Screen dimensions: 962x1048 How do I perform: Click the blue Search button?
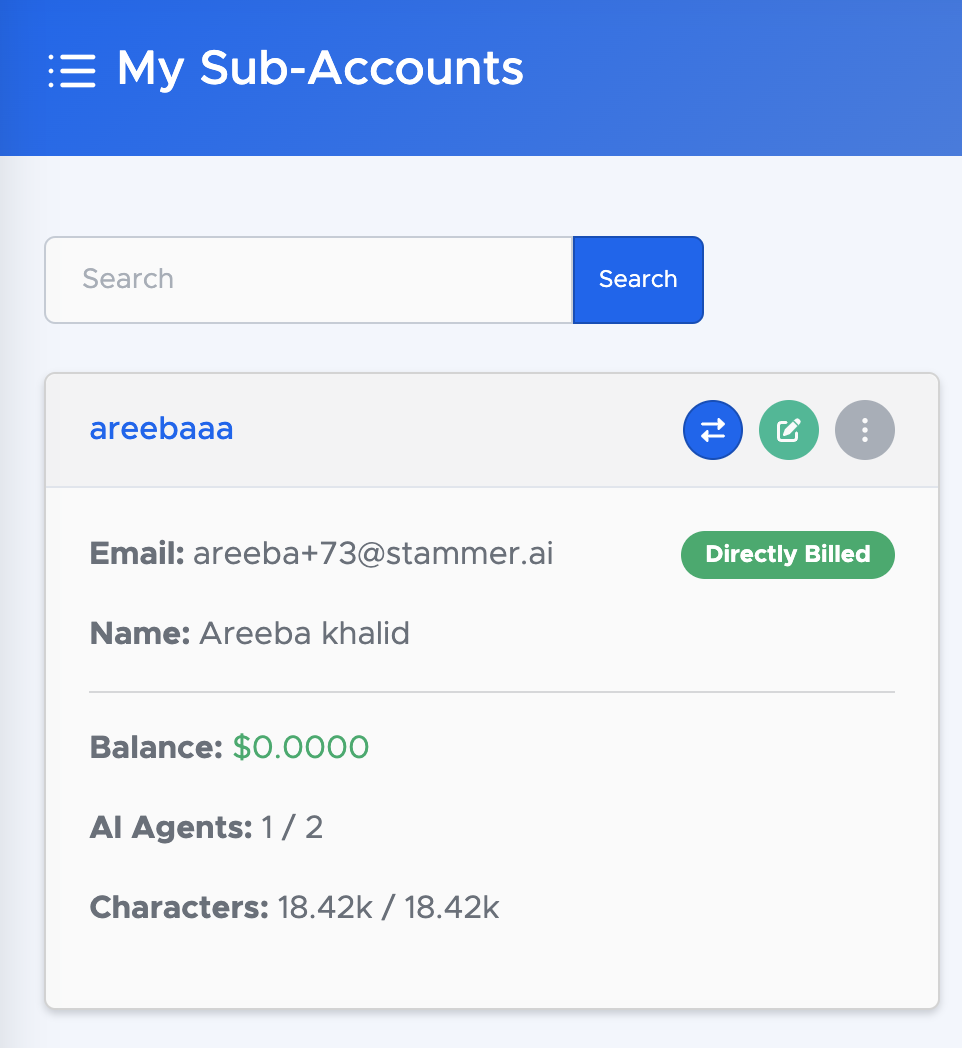[638, 279]
